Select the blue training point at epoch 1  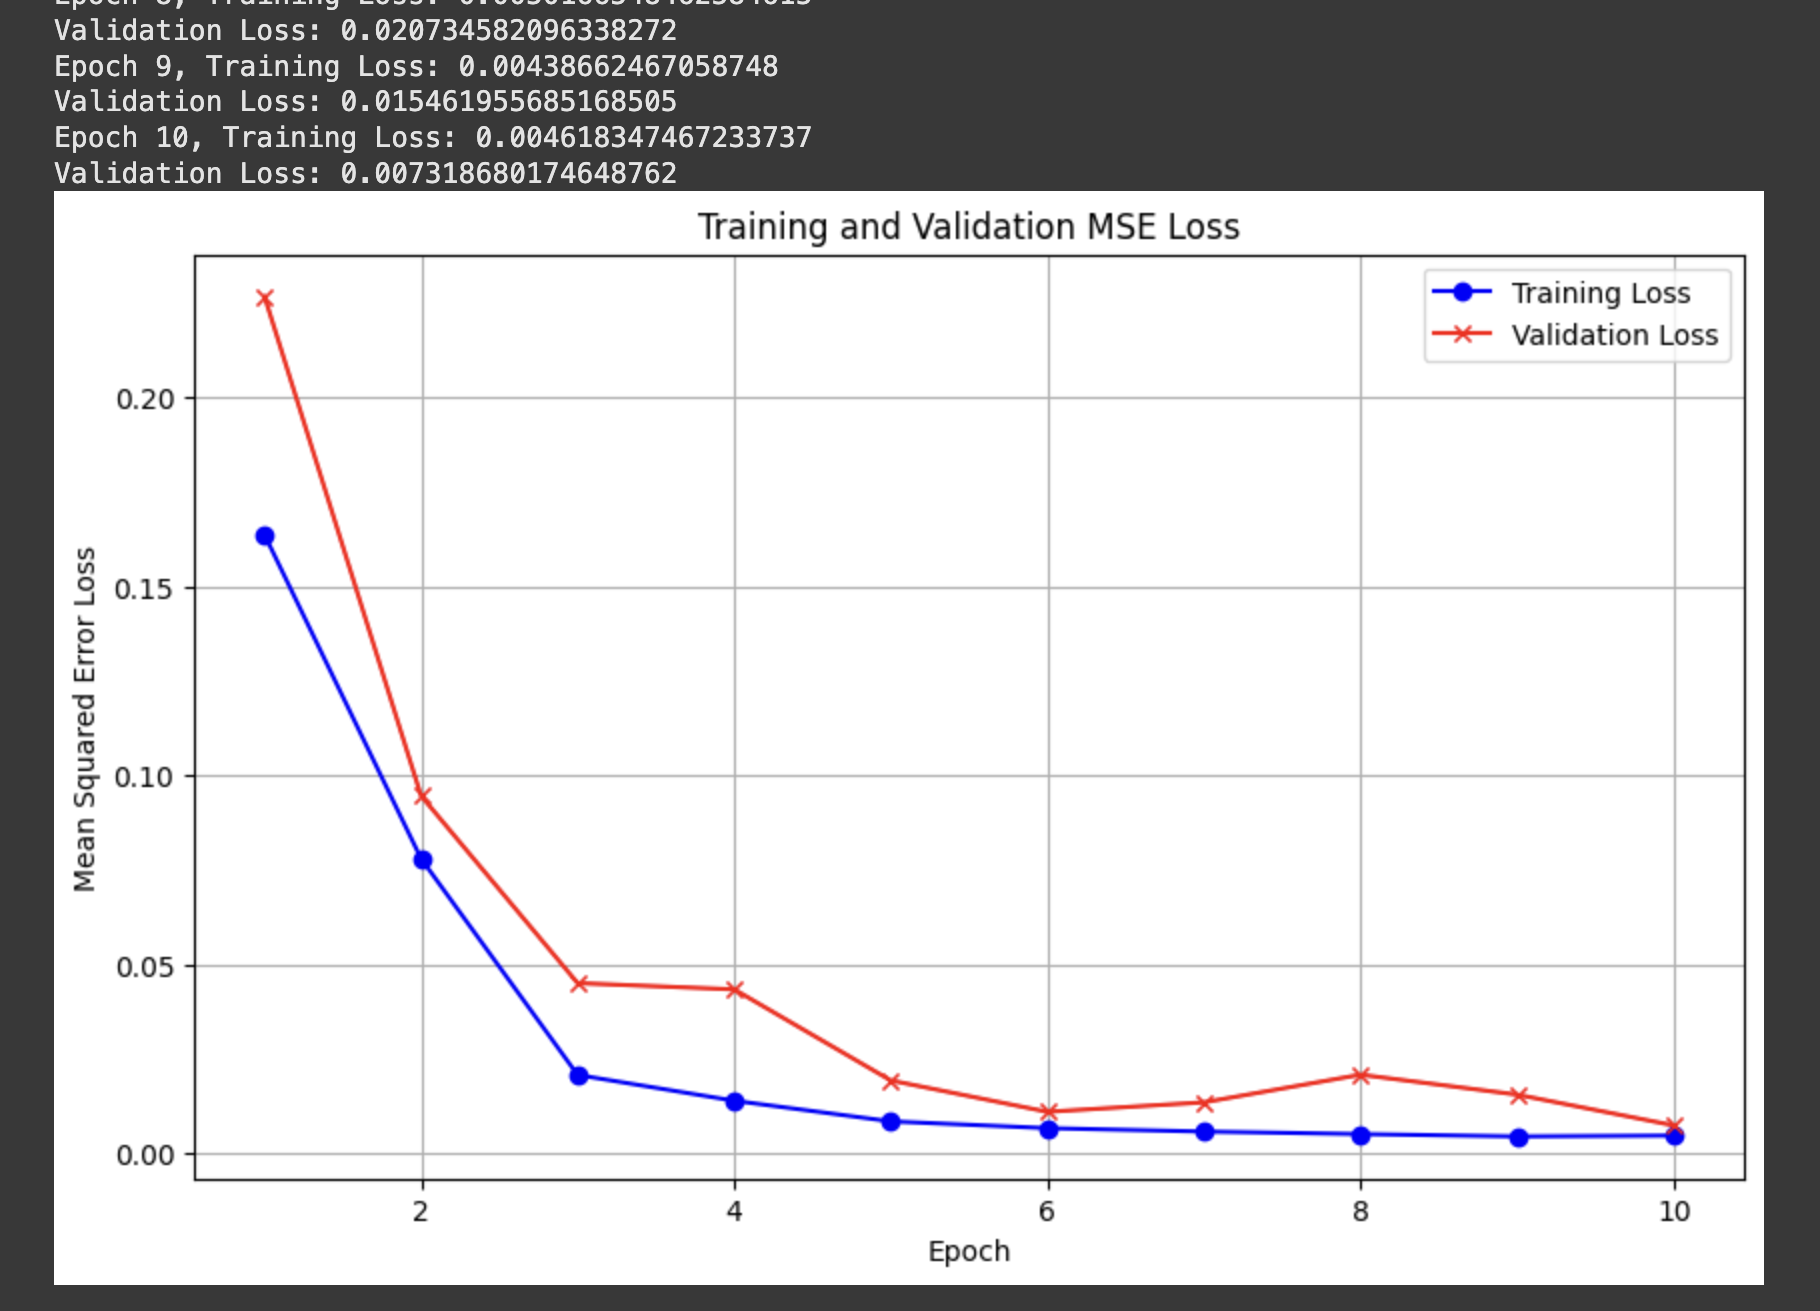265,537
